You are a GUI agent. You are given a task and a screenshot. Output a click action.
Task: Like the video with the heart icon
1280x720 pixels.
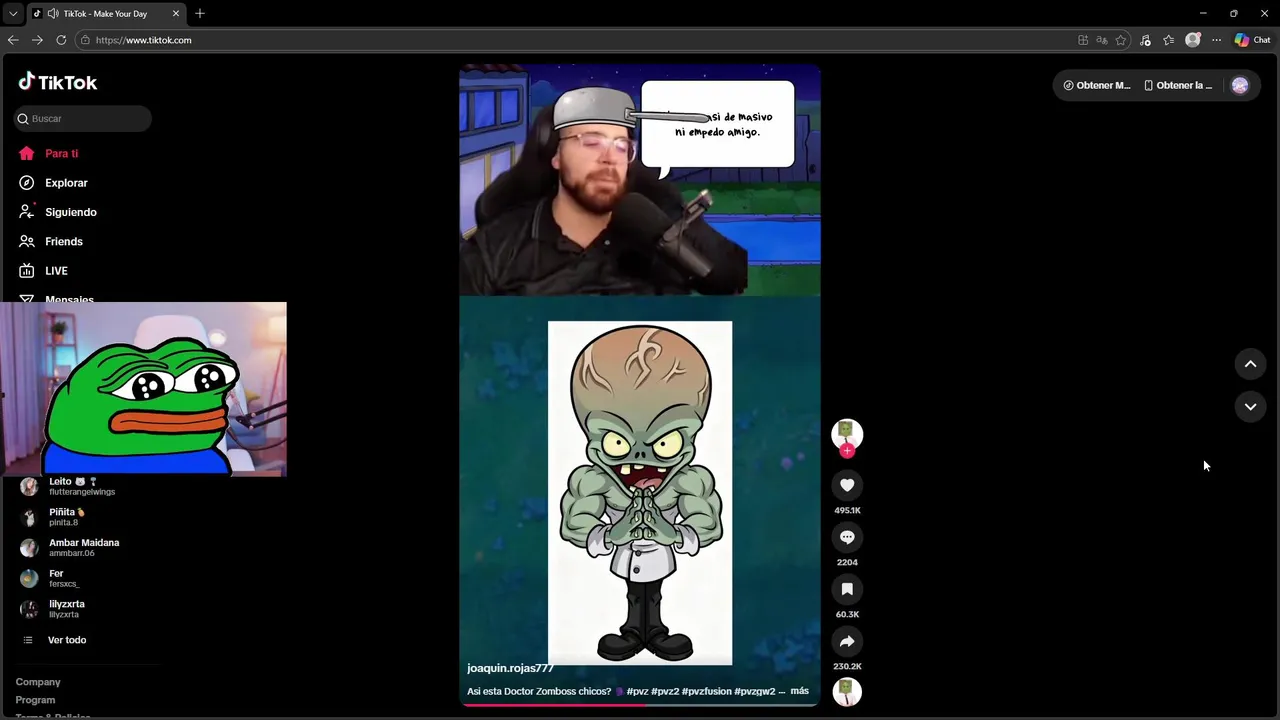847,485
